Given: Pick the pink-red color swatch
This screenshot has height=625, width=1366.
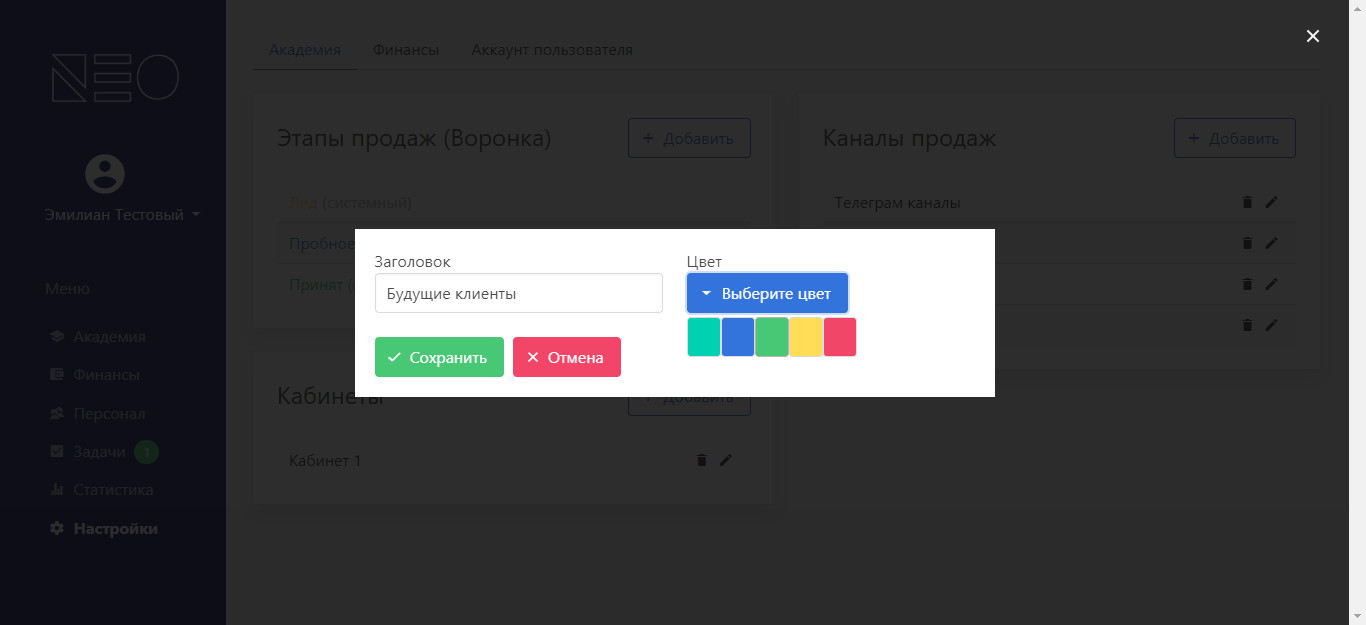Looking at the screenshot, I should point(840,337).
